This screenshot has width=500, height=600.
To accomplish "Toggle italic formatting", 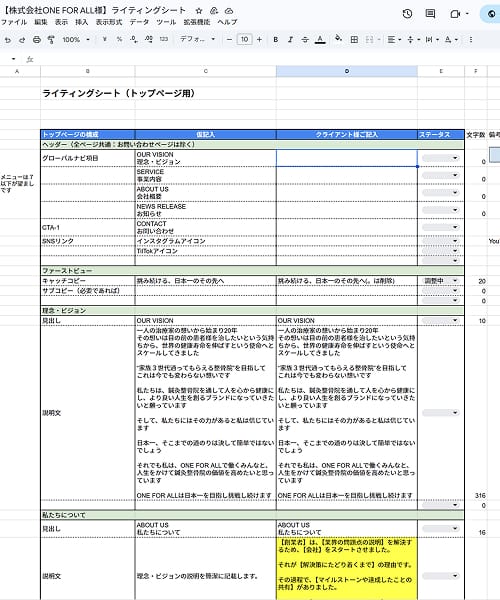I will point(290,39).
